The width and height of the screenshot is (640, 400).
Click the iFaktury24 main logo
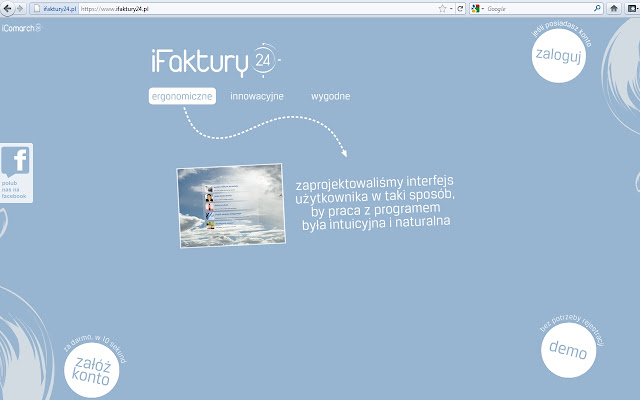pyautogui.click(x=216, y=60)
